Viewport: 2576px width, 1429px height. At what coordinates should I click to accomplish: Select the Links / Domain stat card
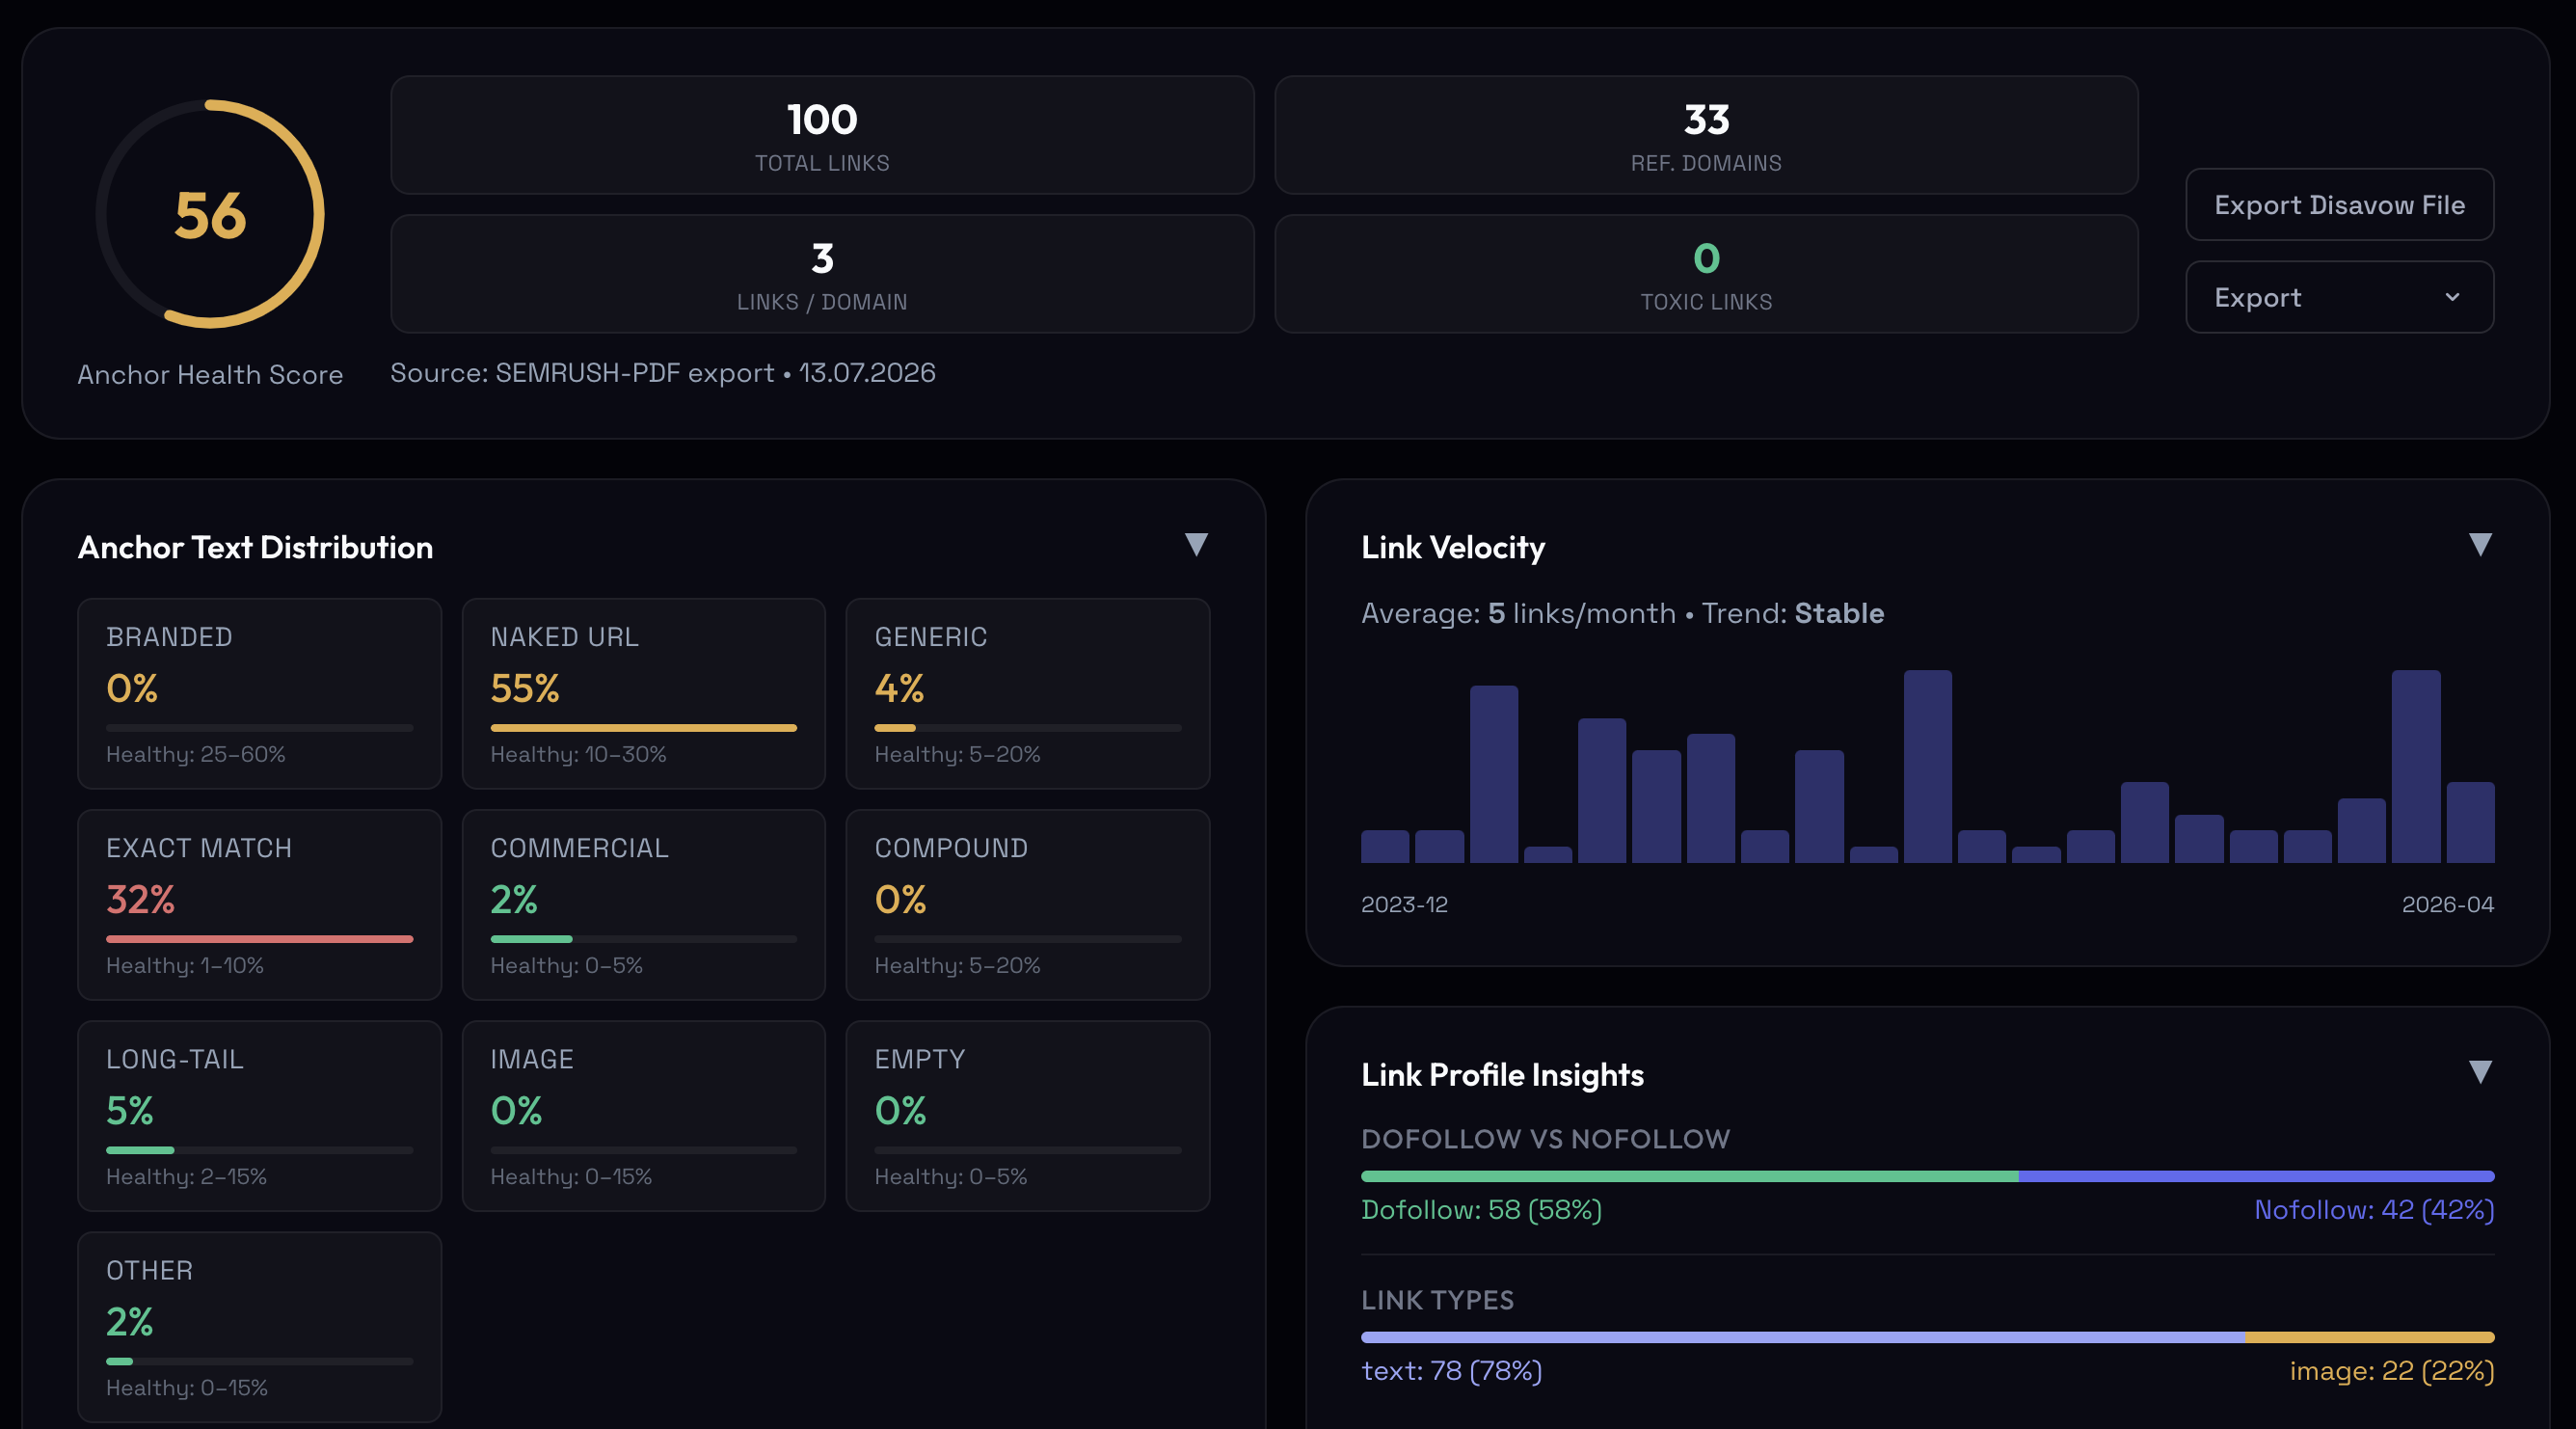tap(822, 274)
